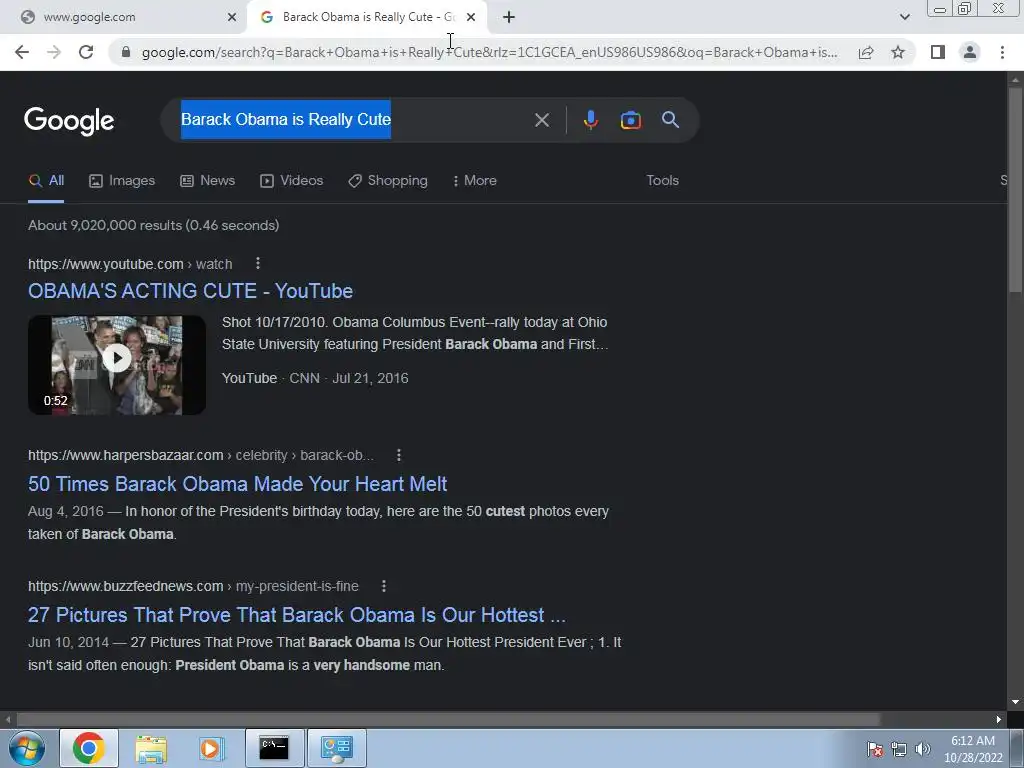This screenshot has height=768, width=1024.
Task: Close the www.google.com tab
Action: tap(232, 18)
